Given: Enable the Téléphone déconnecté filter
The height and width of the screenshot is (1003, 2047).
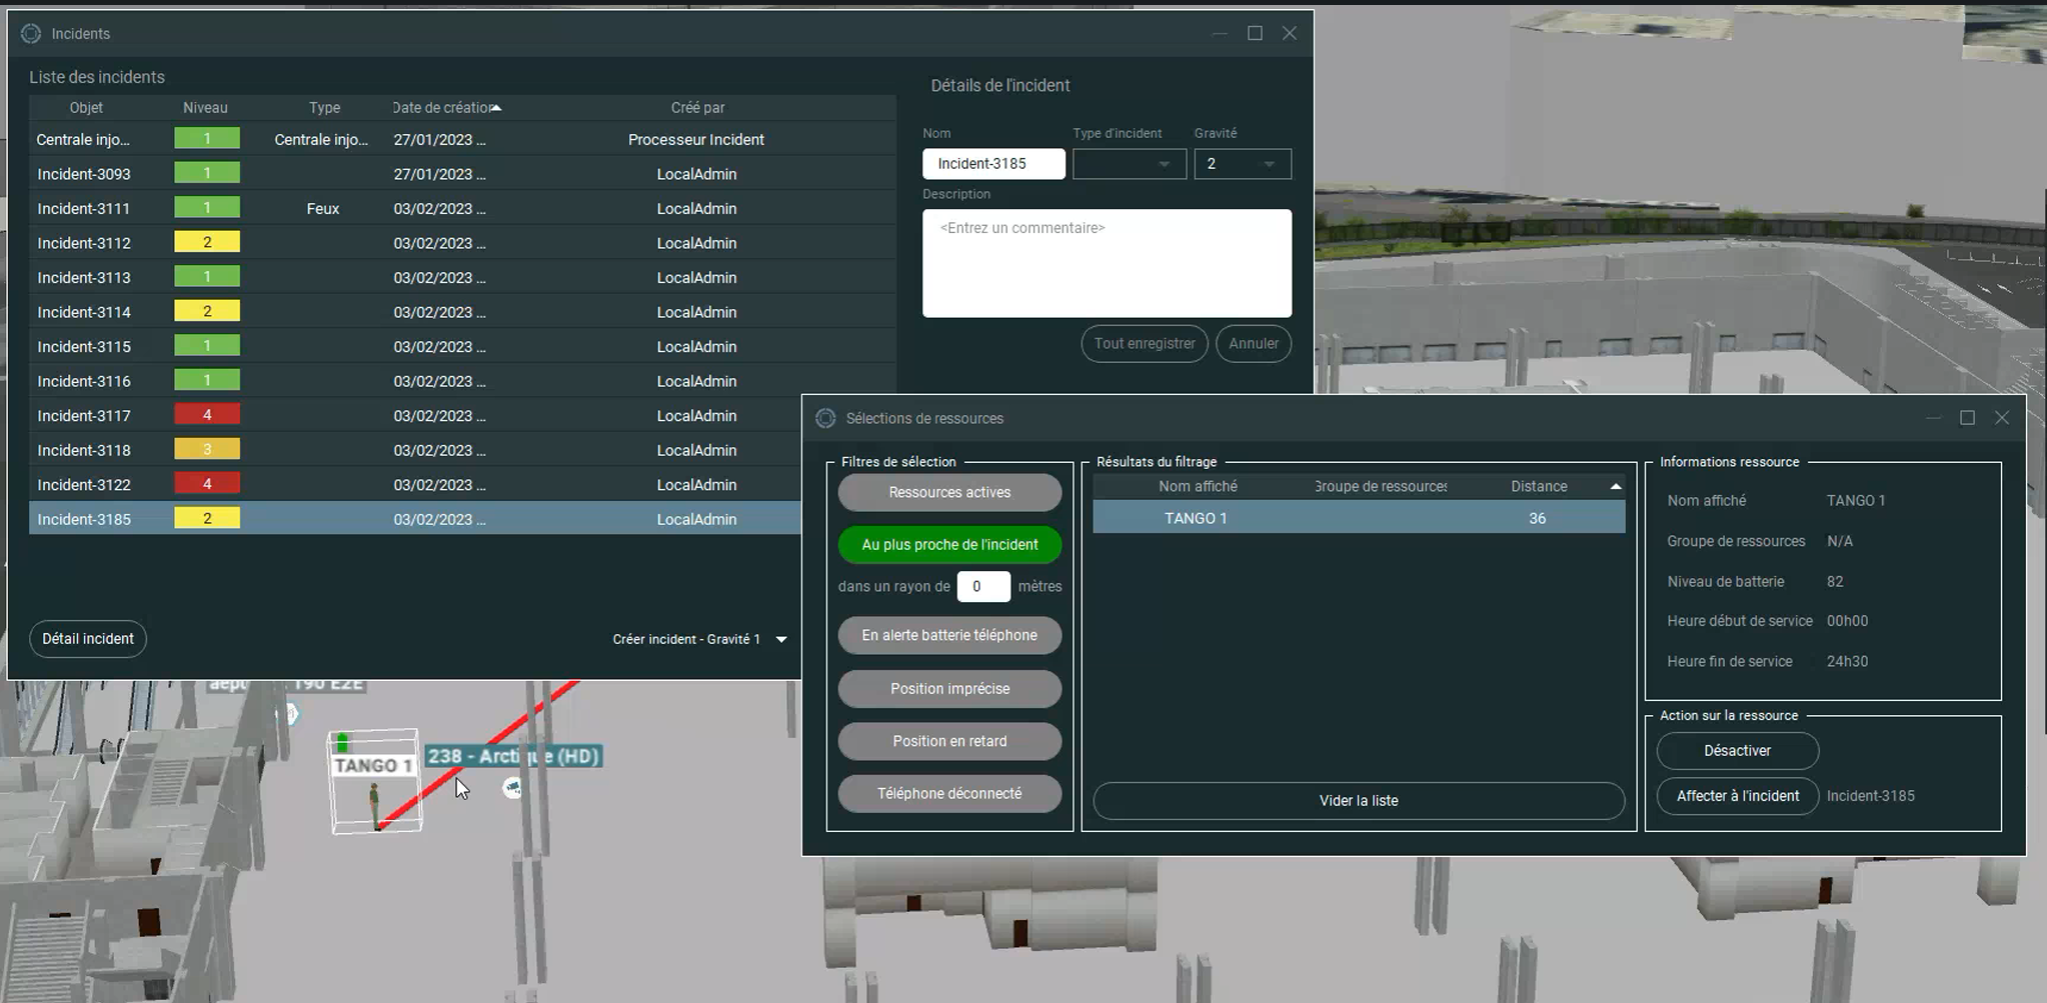Looking at the screenshot, I should click(x=948, y=793).
